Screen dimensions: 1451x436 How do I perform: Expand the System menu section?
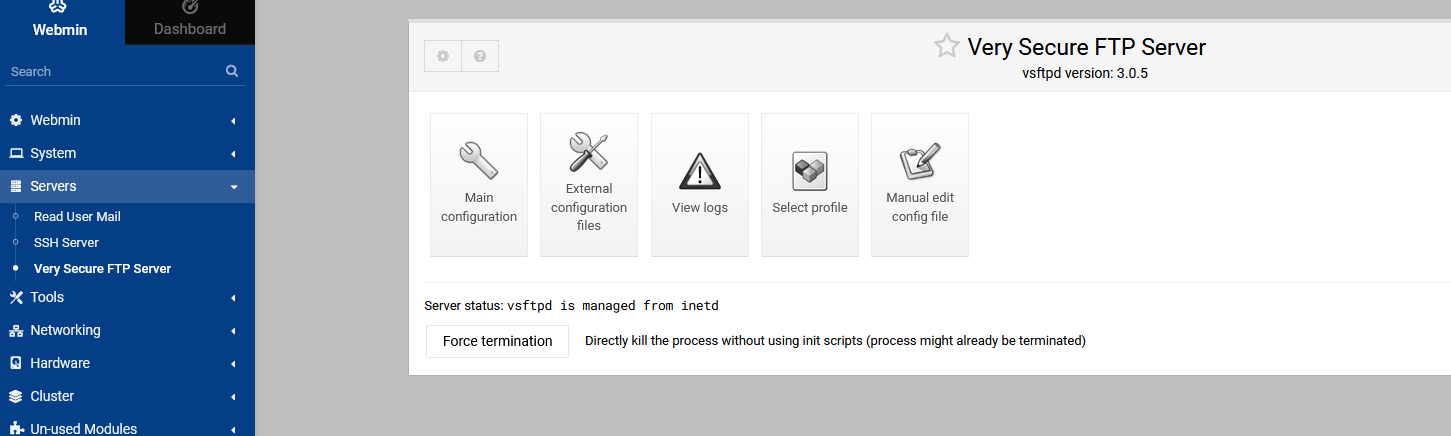(x=127, y=153)
